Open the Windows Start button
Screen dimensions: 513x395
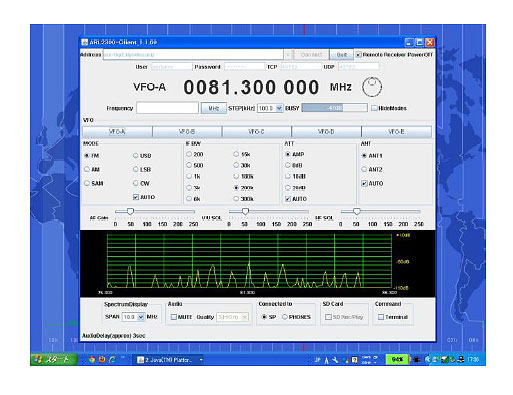click(x=54, y=360)
